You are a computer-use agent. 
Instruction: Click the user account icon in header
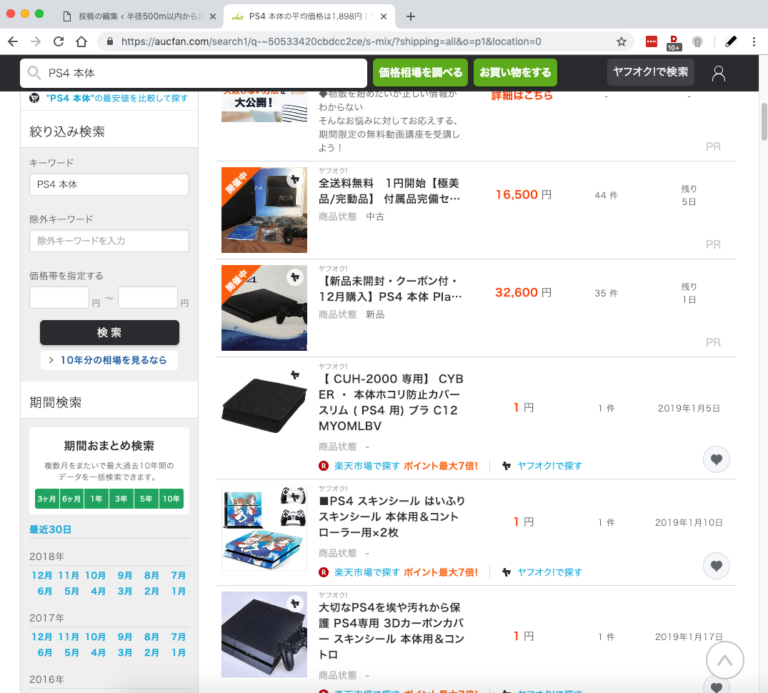point(718,73)
